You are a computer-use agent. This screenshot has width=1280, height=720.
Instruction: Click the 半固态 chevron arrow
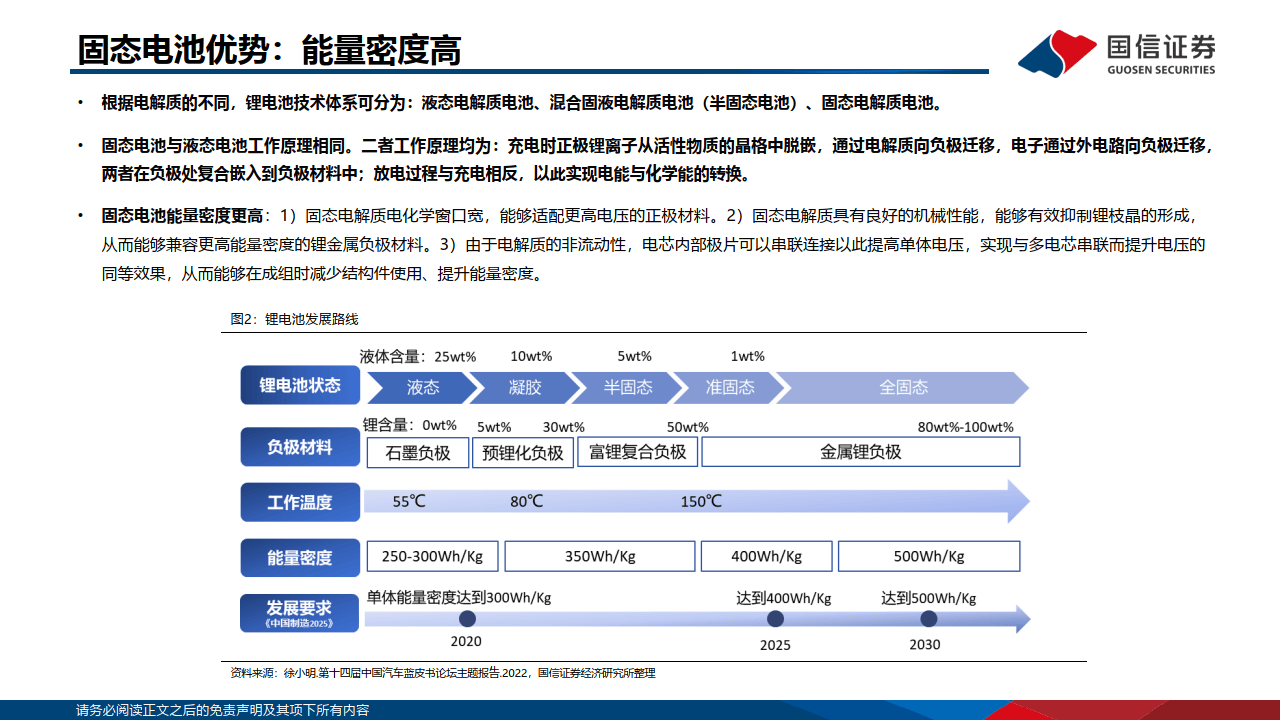627,387
